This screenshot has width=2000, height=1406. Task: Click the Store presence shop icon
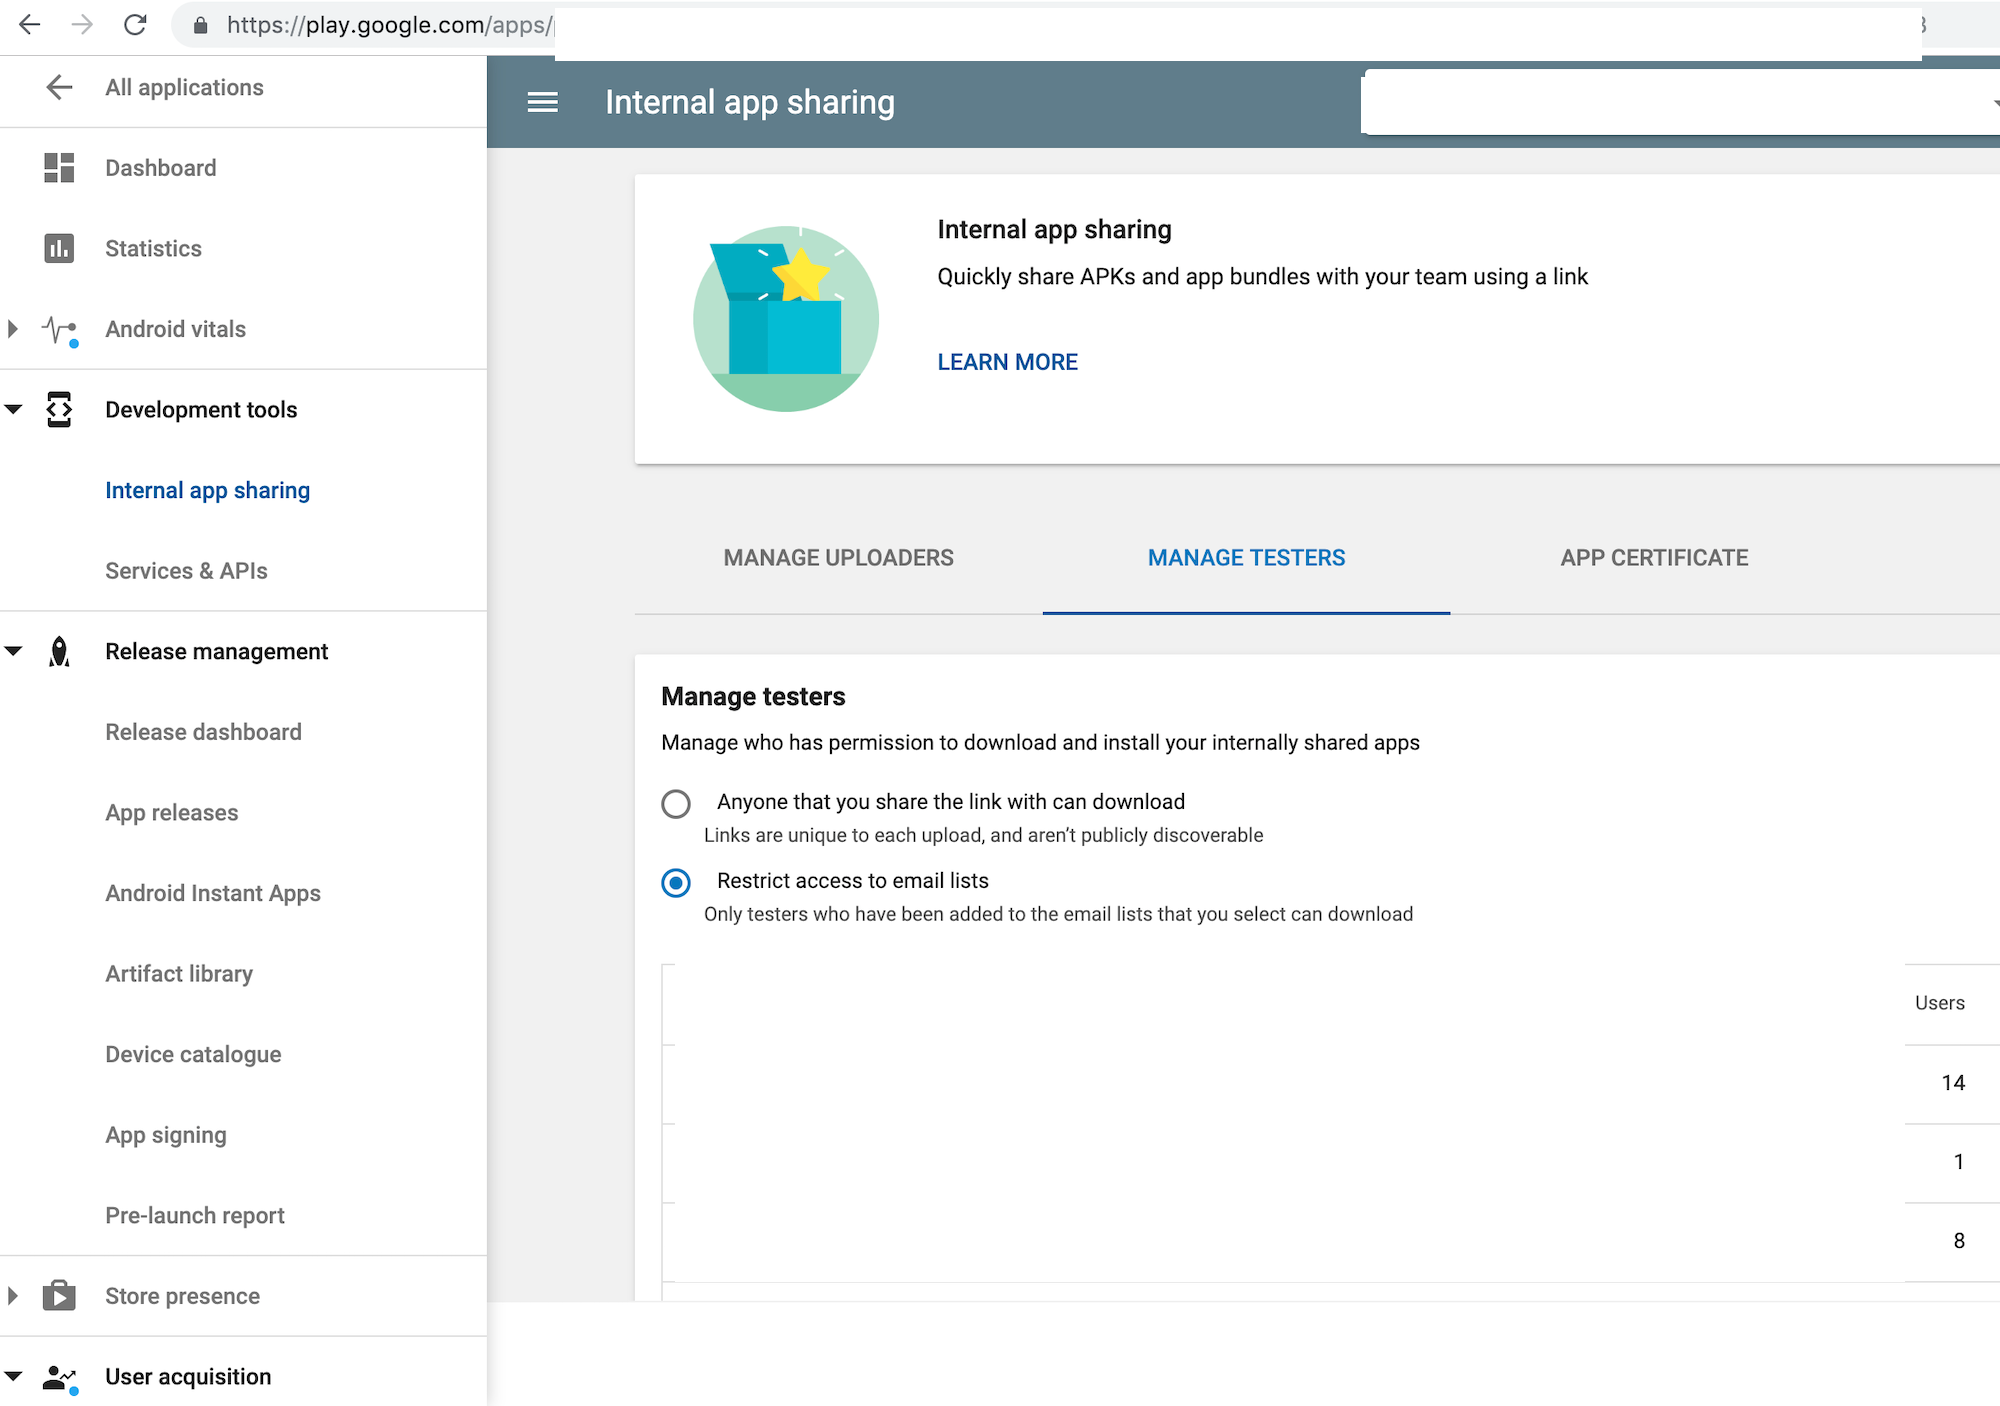coord(59,1295)
